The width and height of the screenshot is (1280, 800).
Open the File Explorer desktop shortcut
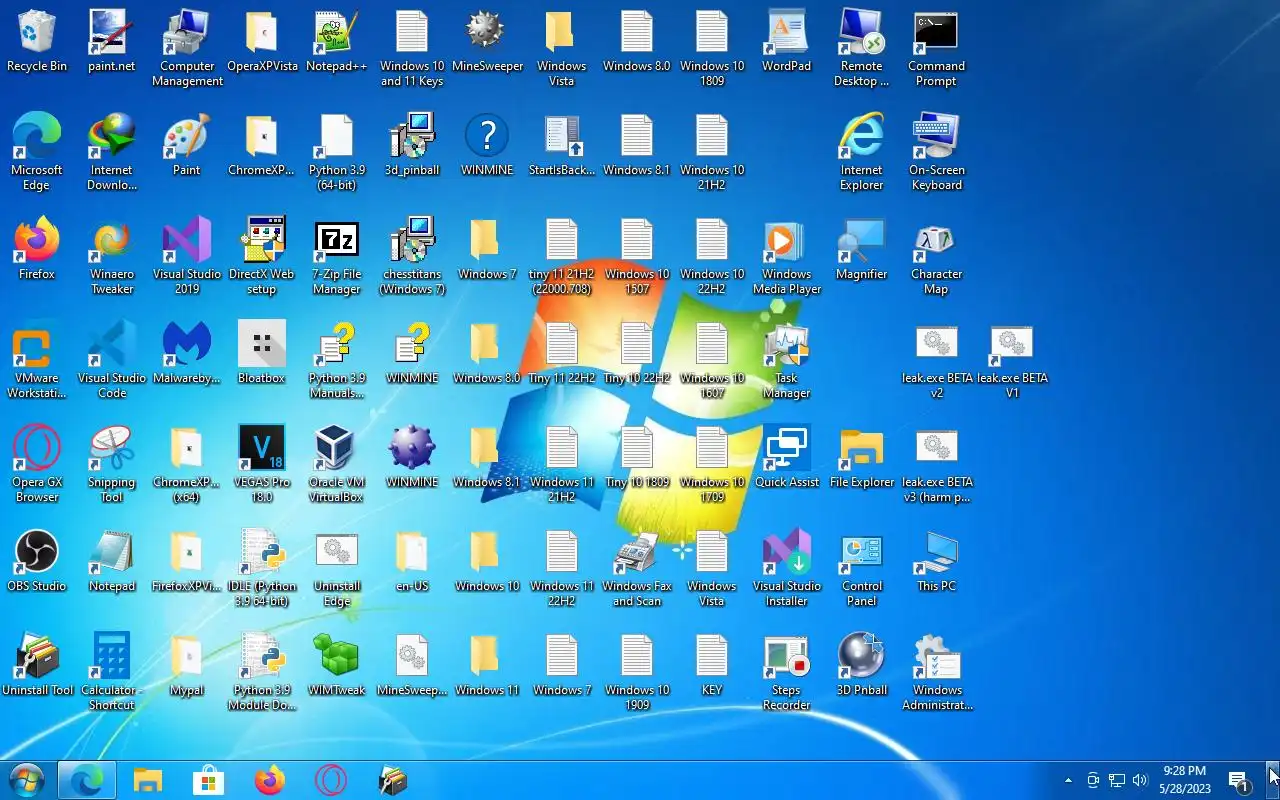[x=862, y=459]
